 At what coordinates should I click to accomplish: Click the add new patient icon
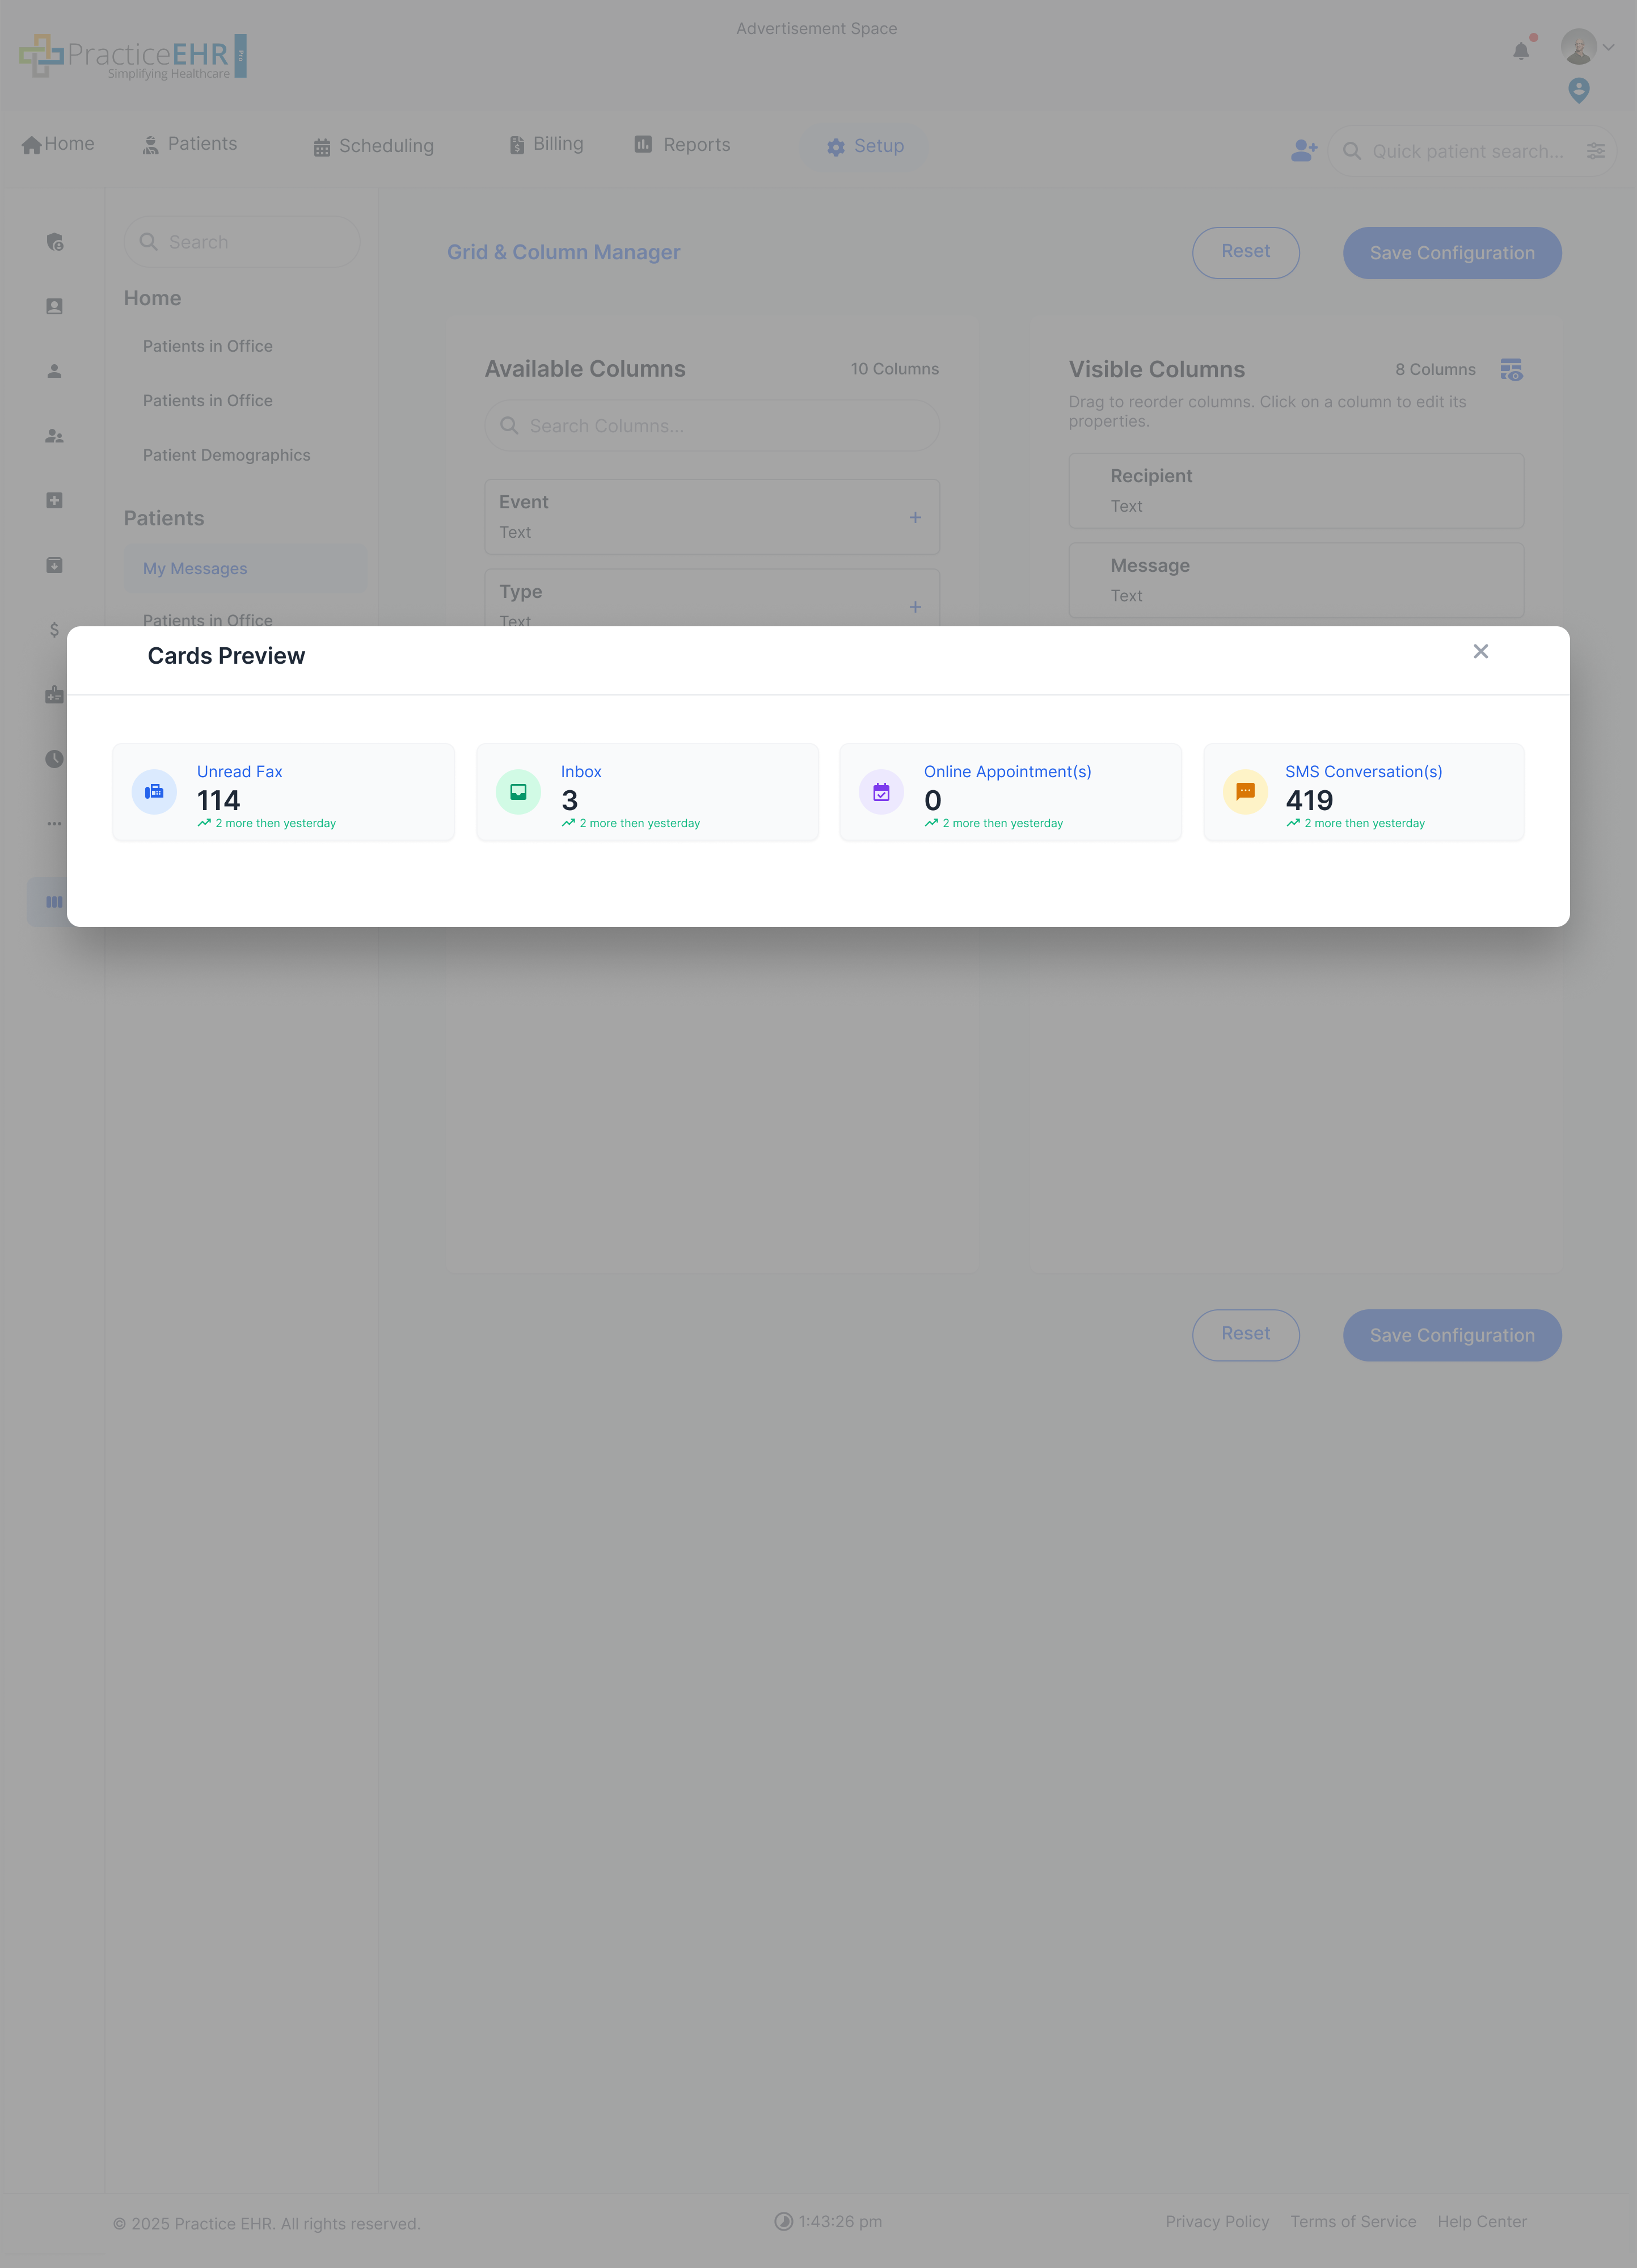pos(1303,151)
